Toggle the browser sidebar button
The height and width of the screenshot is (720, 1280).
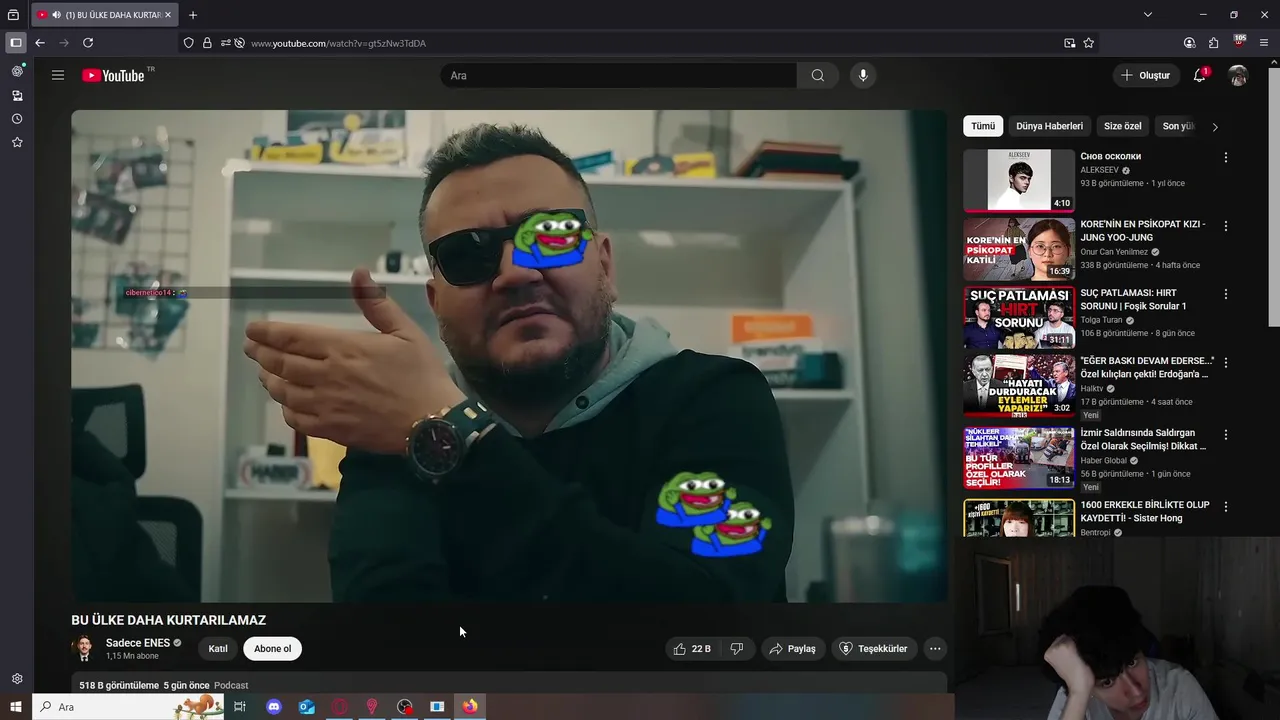pyautogui.click(x=16, y=43)
